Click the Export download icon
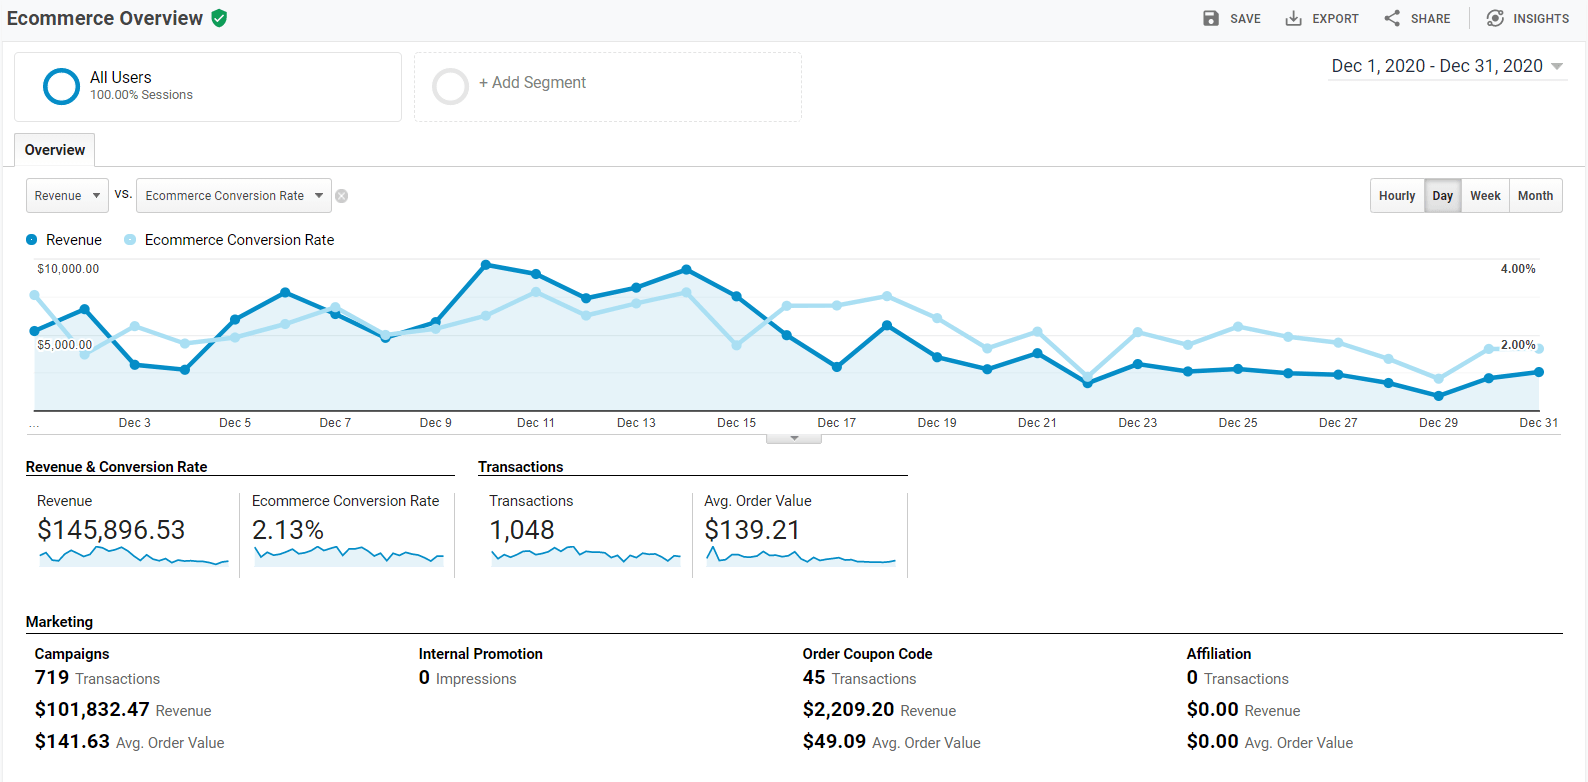1588x782 pixels. click(1293, 18)
